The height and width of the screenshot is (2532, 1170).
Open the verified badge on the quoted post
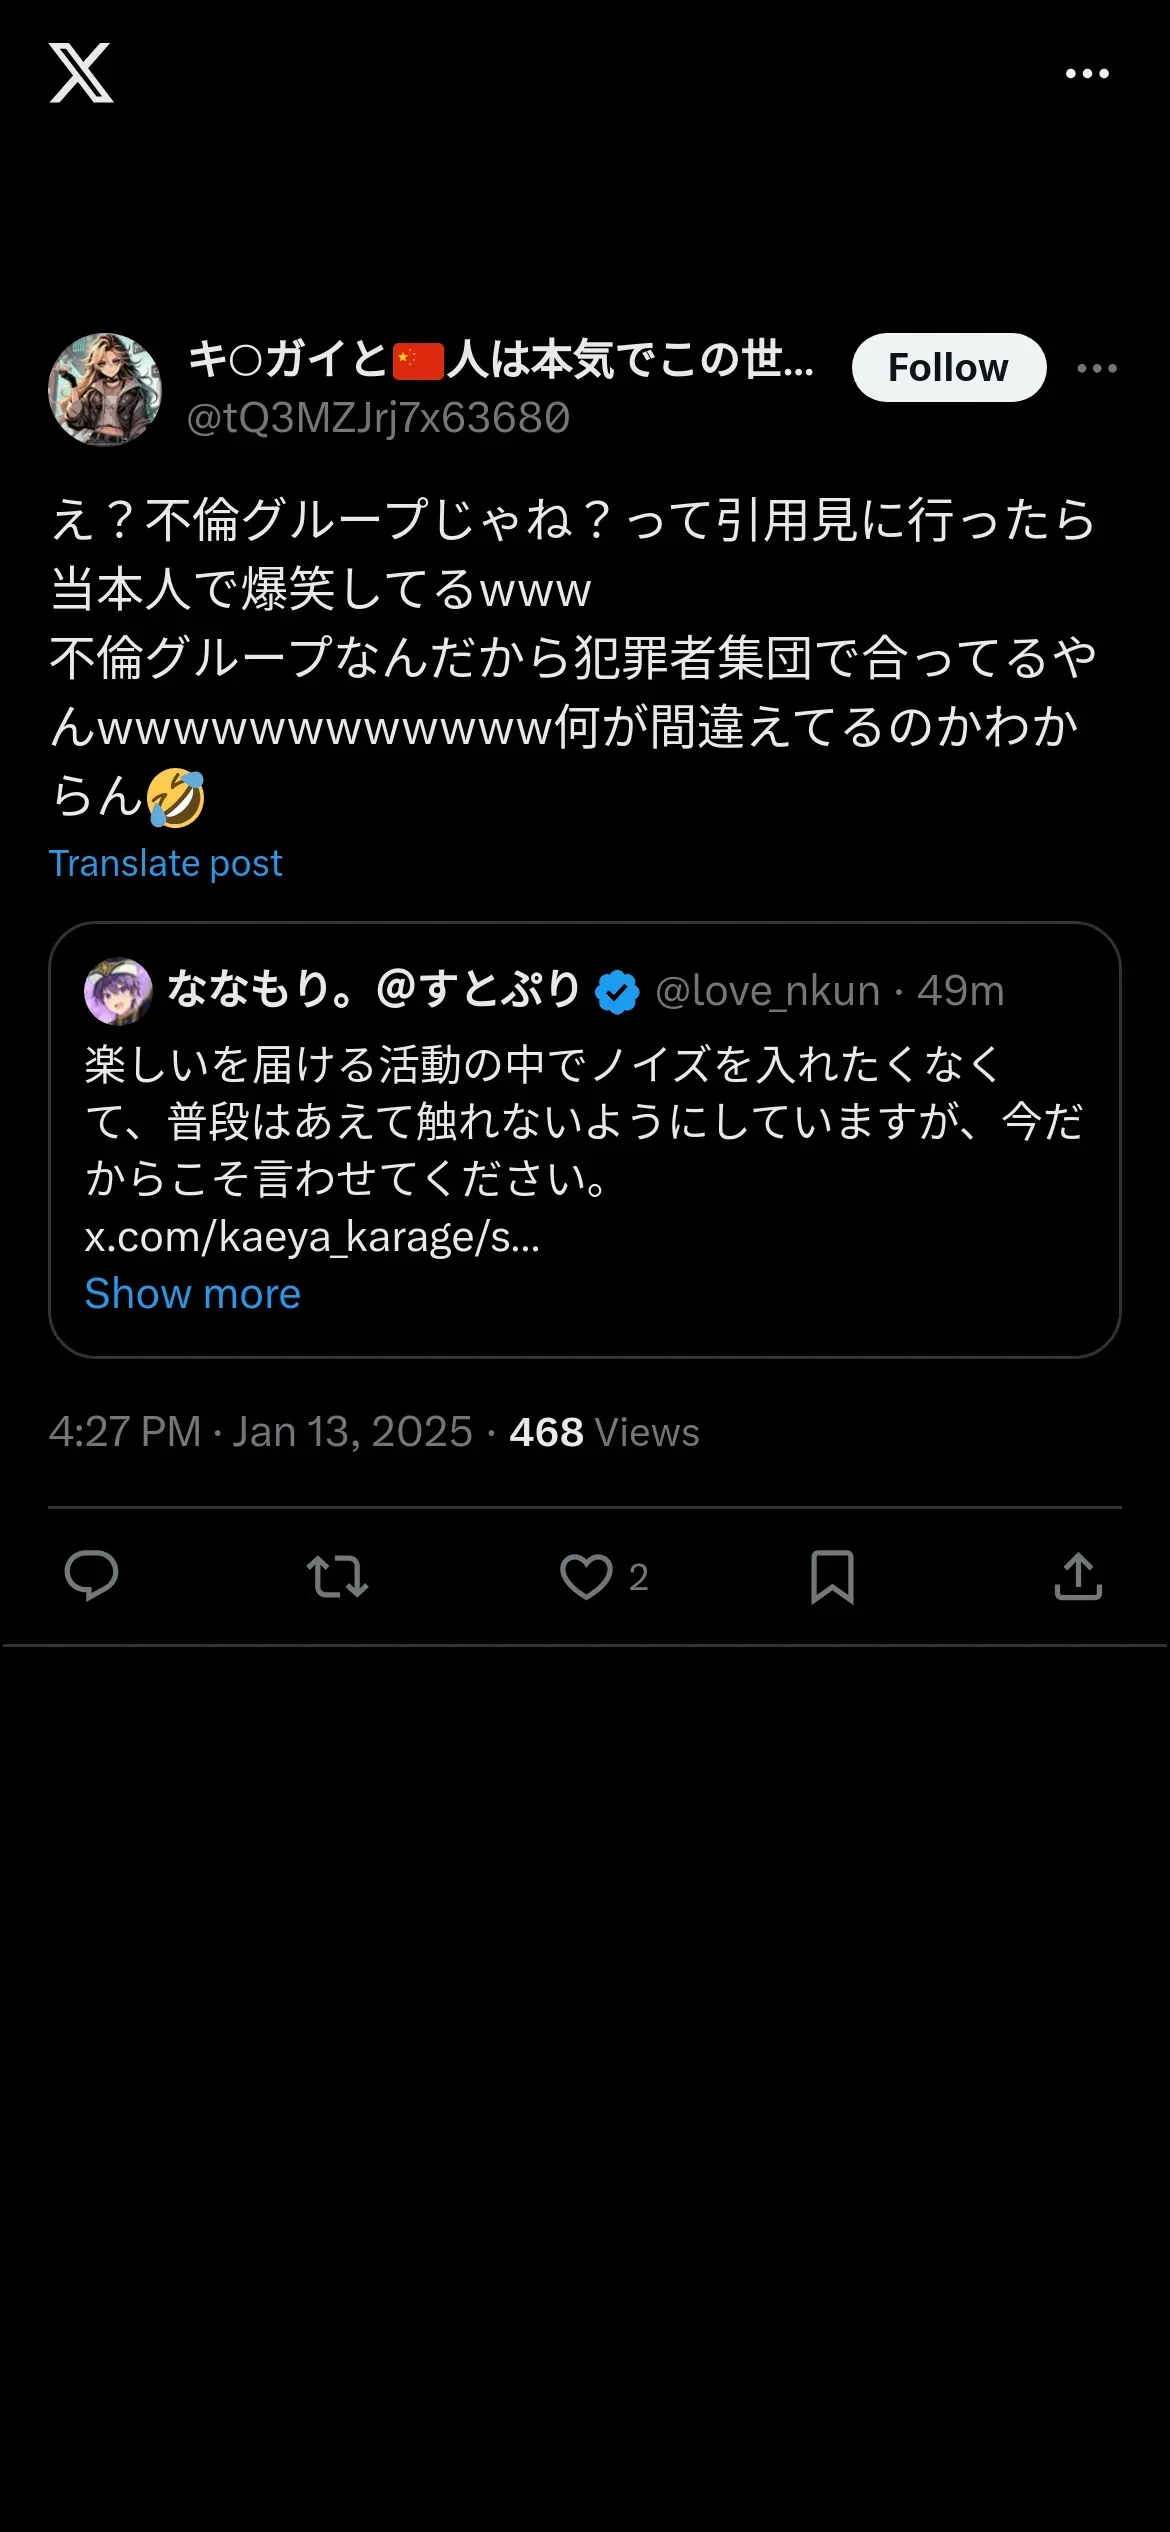(x=617, y=992)
